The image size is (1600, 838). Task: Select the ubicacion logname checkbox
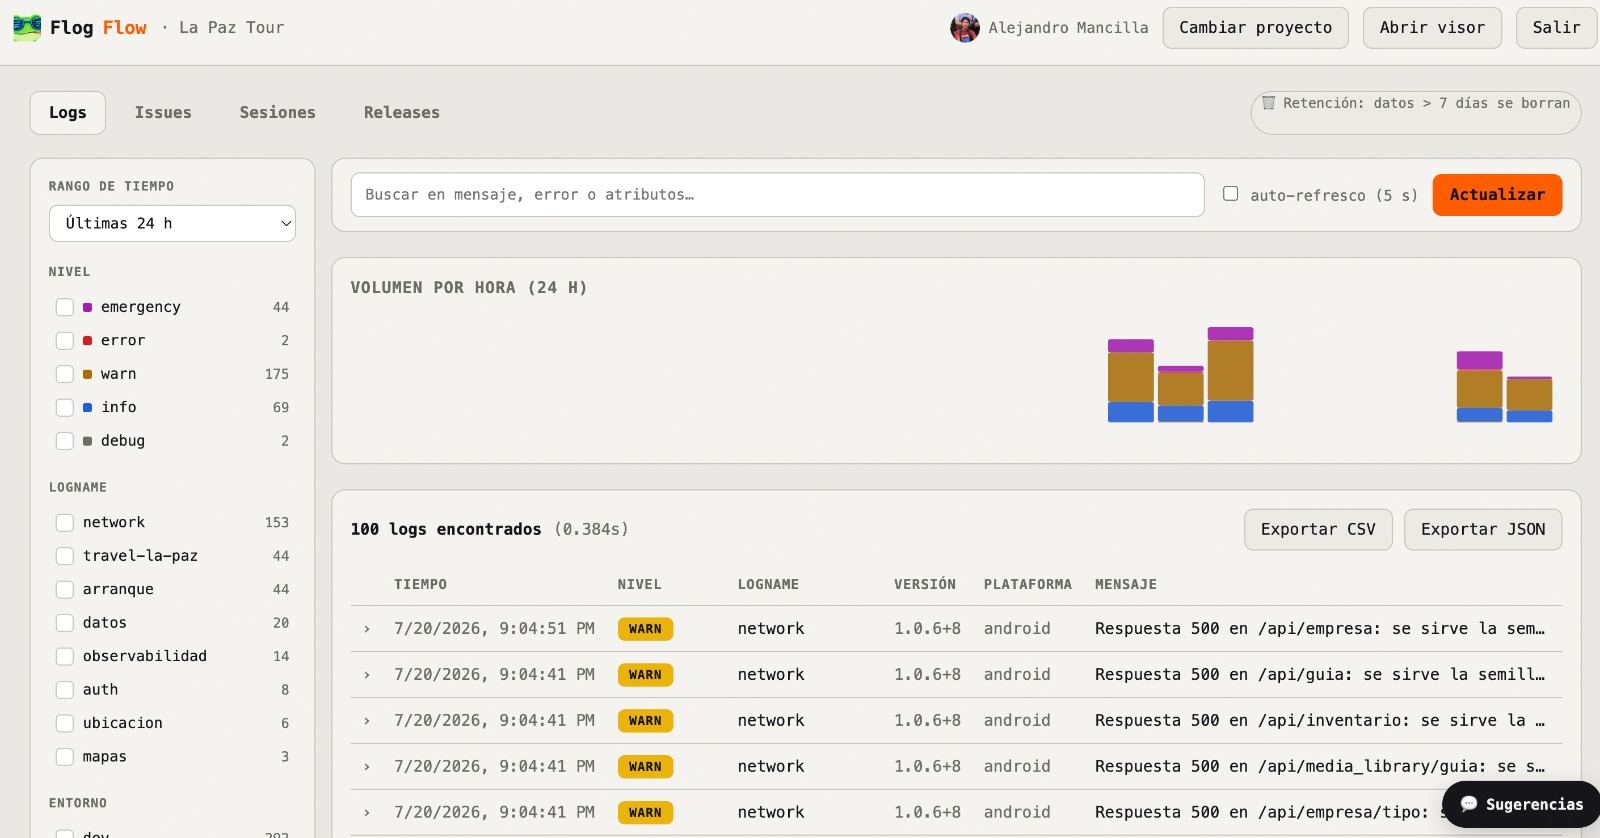(65, 723)
